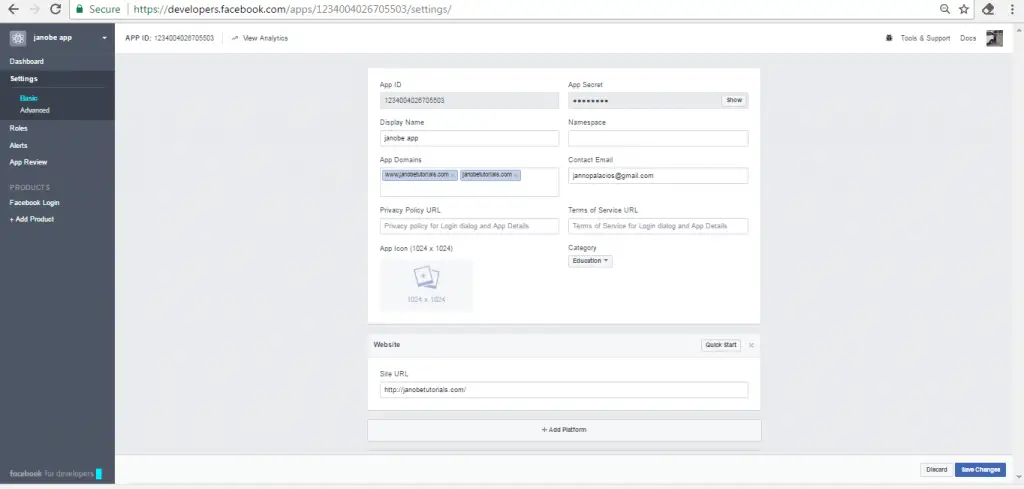This screenshot has height=489, width=1024.
Task: Click the app logo icon beside janobe app
Action: 17,39
